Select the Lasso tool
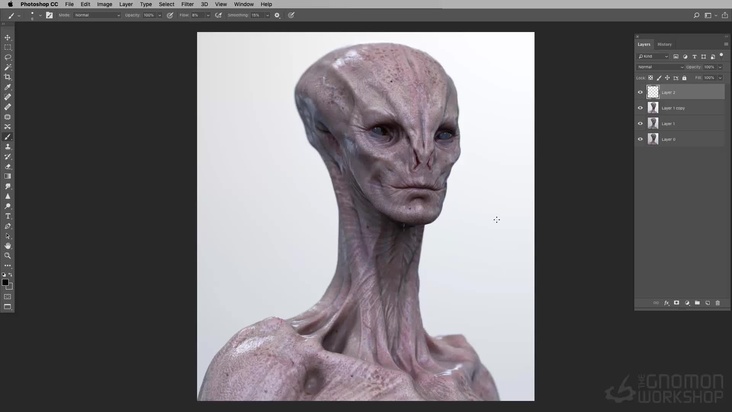Image resolution: width=732 pixels, height=412 pixels. point(7,57)
